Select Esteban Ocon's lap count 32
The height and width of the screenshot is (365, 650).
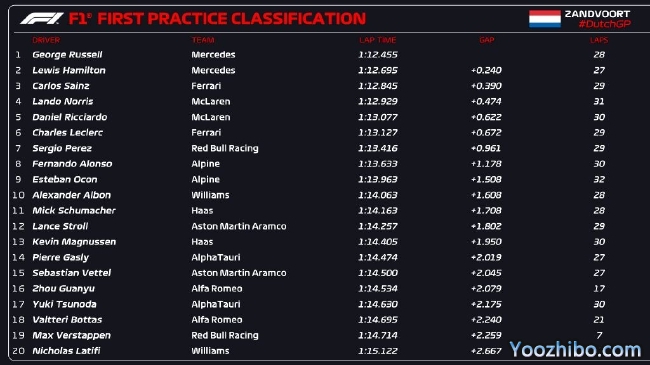[599, 180]
